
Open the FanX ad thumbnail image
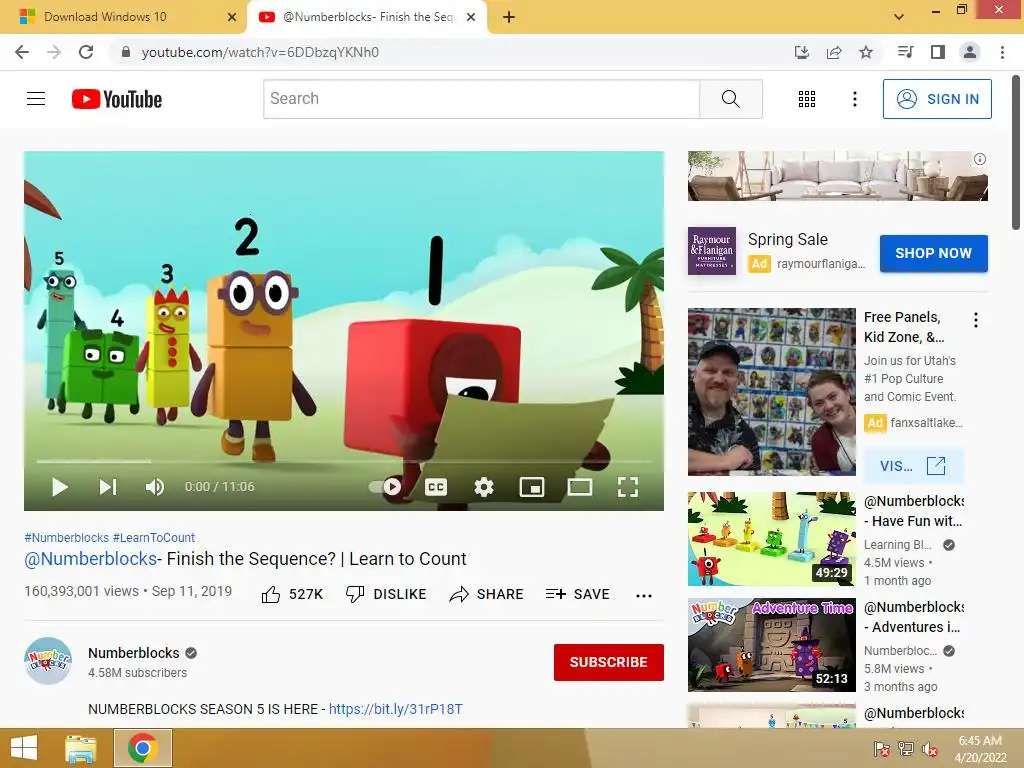click(x=771, y=392)
